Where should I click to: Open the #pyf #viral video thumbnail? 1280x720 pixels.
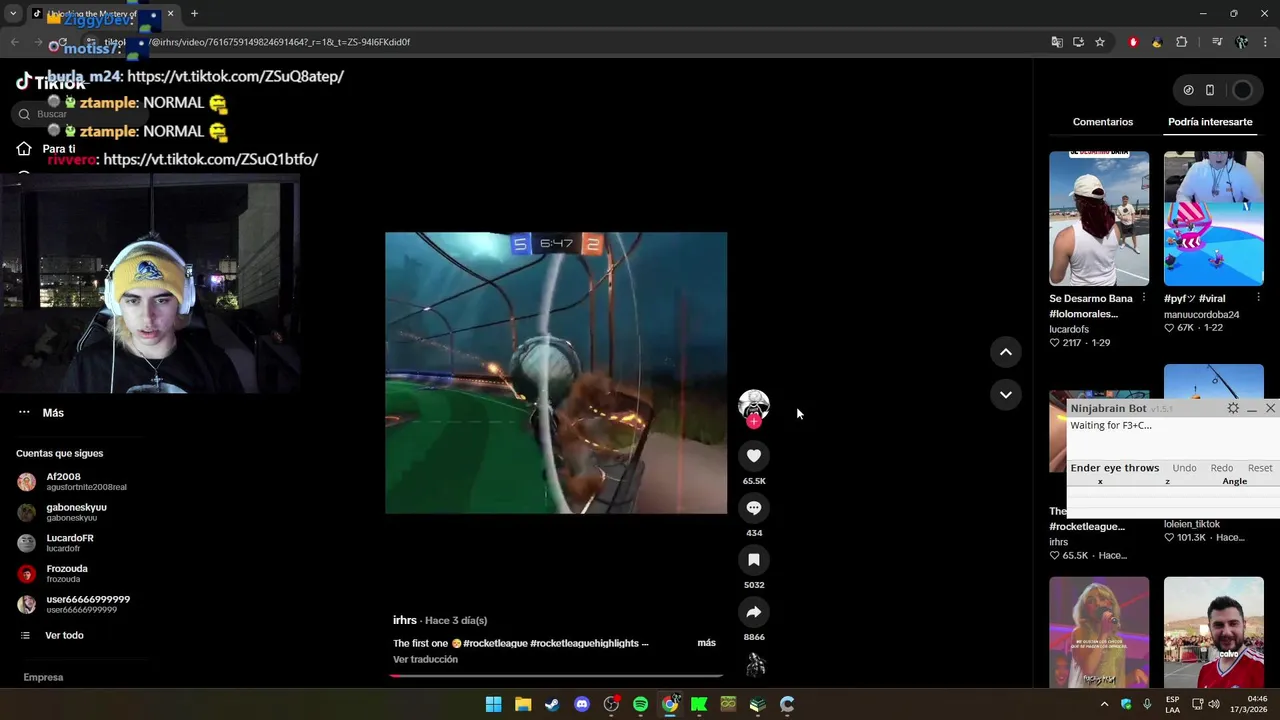(1214, 218)
